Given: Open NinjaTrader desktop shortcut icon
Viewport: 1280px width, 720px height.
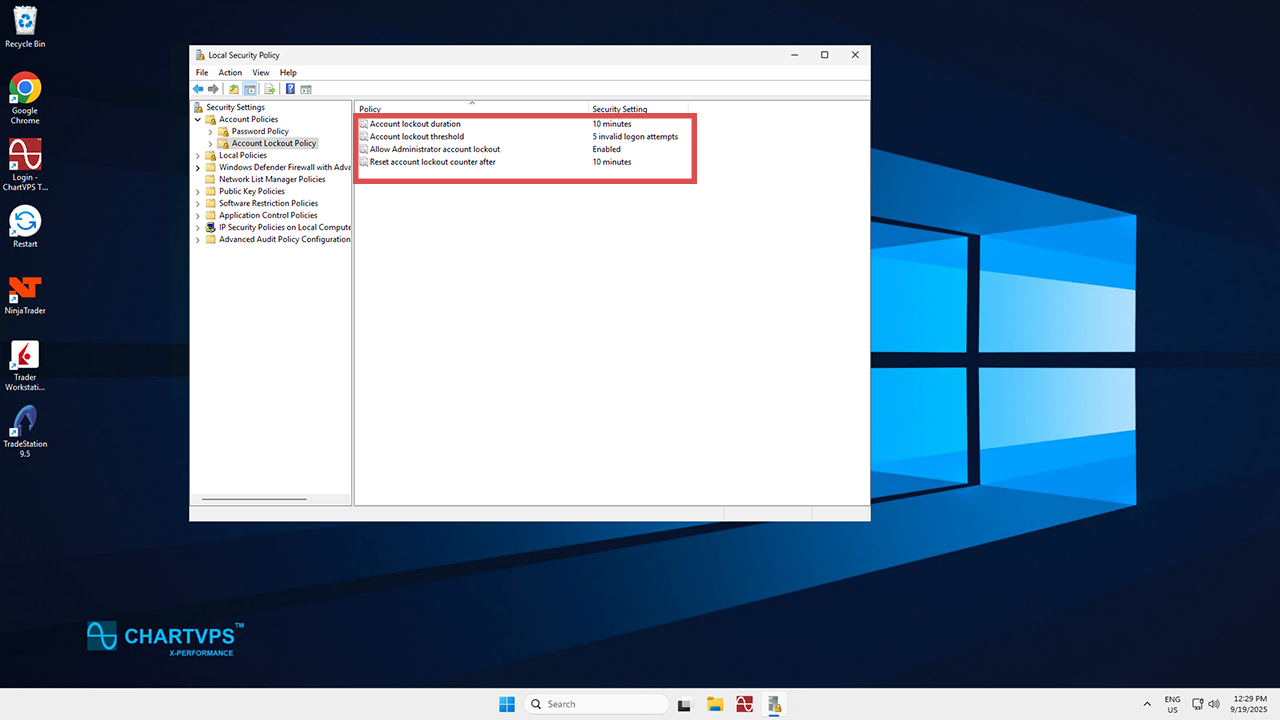Looking at the screenshot, I should coord(25,290).
